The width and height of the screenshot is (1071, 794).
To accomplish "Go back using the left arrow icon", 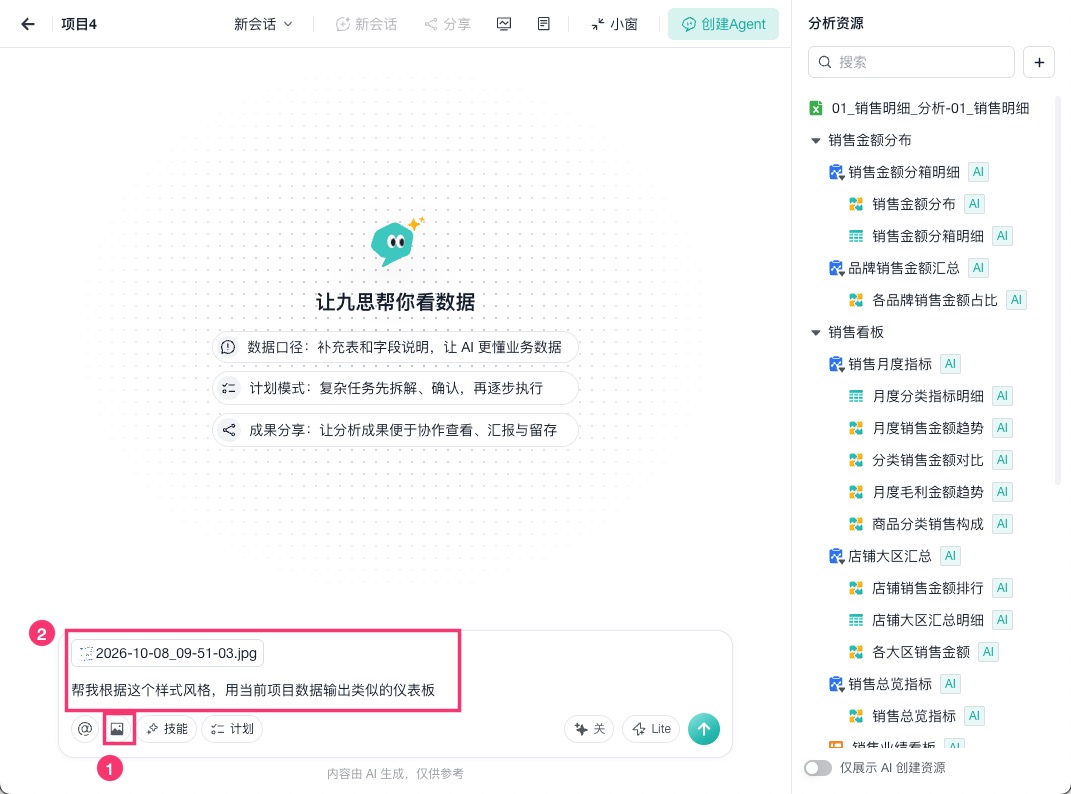I will point(27,25).
